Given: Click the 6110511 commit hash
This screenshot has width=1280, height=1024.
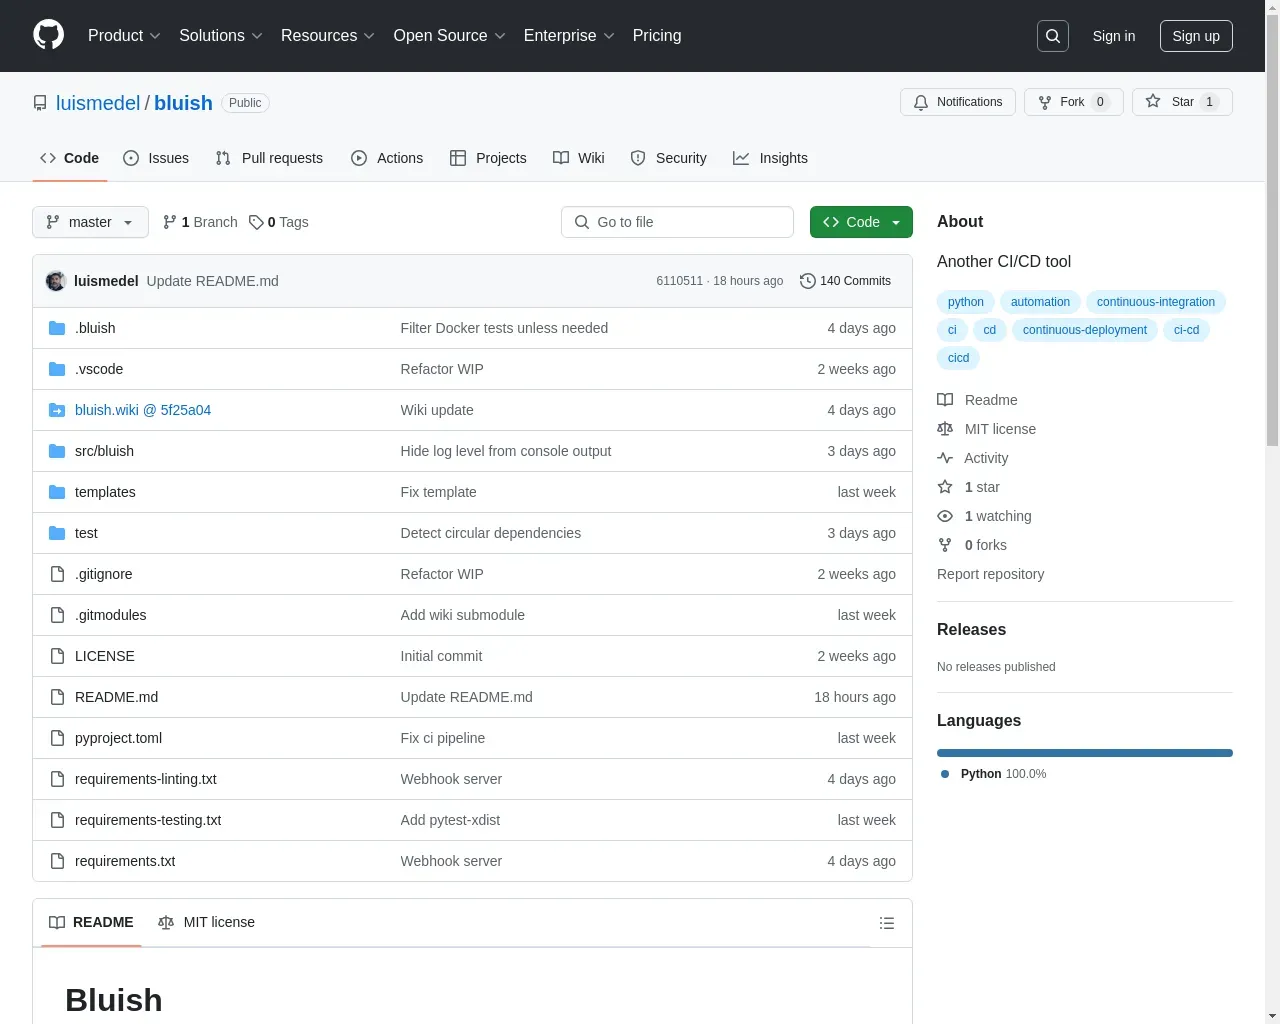Looking at the screenshot, I should 680,281.
